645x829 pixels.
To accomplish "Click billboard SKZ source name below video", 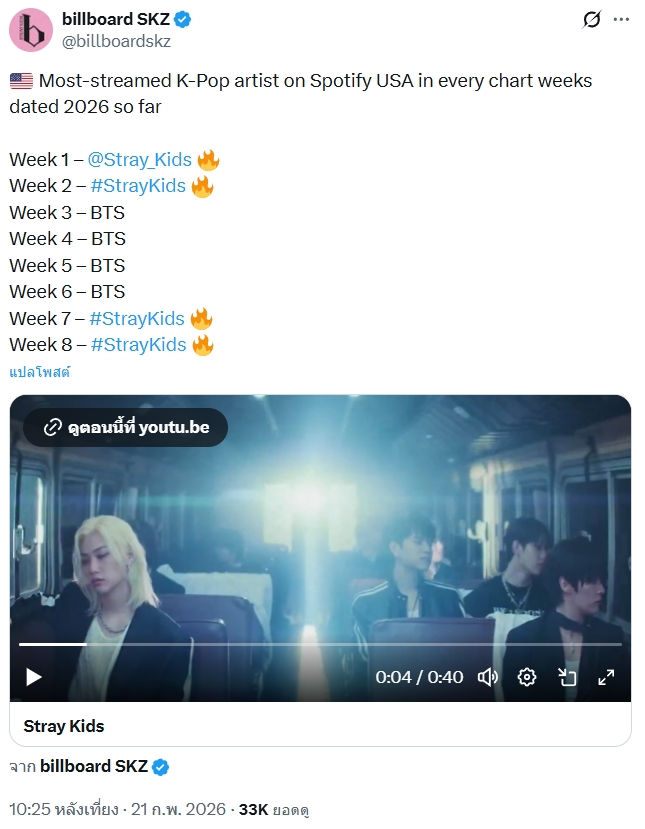I will point(94,766).
